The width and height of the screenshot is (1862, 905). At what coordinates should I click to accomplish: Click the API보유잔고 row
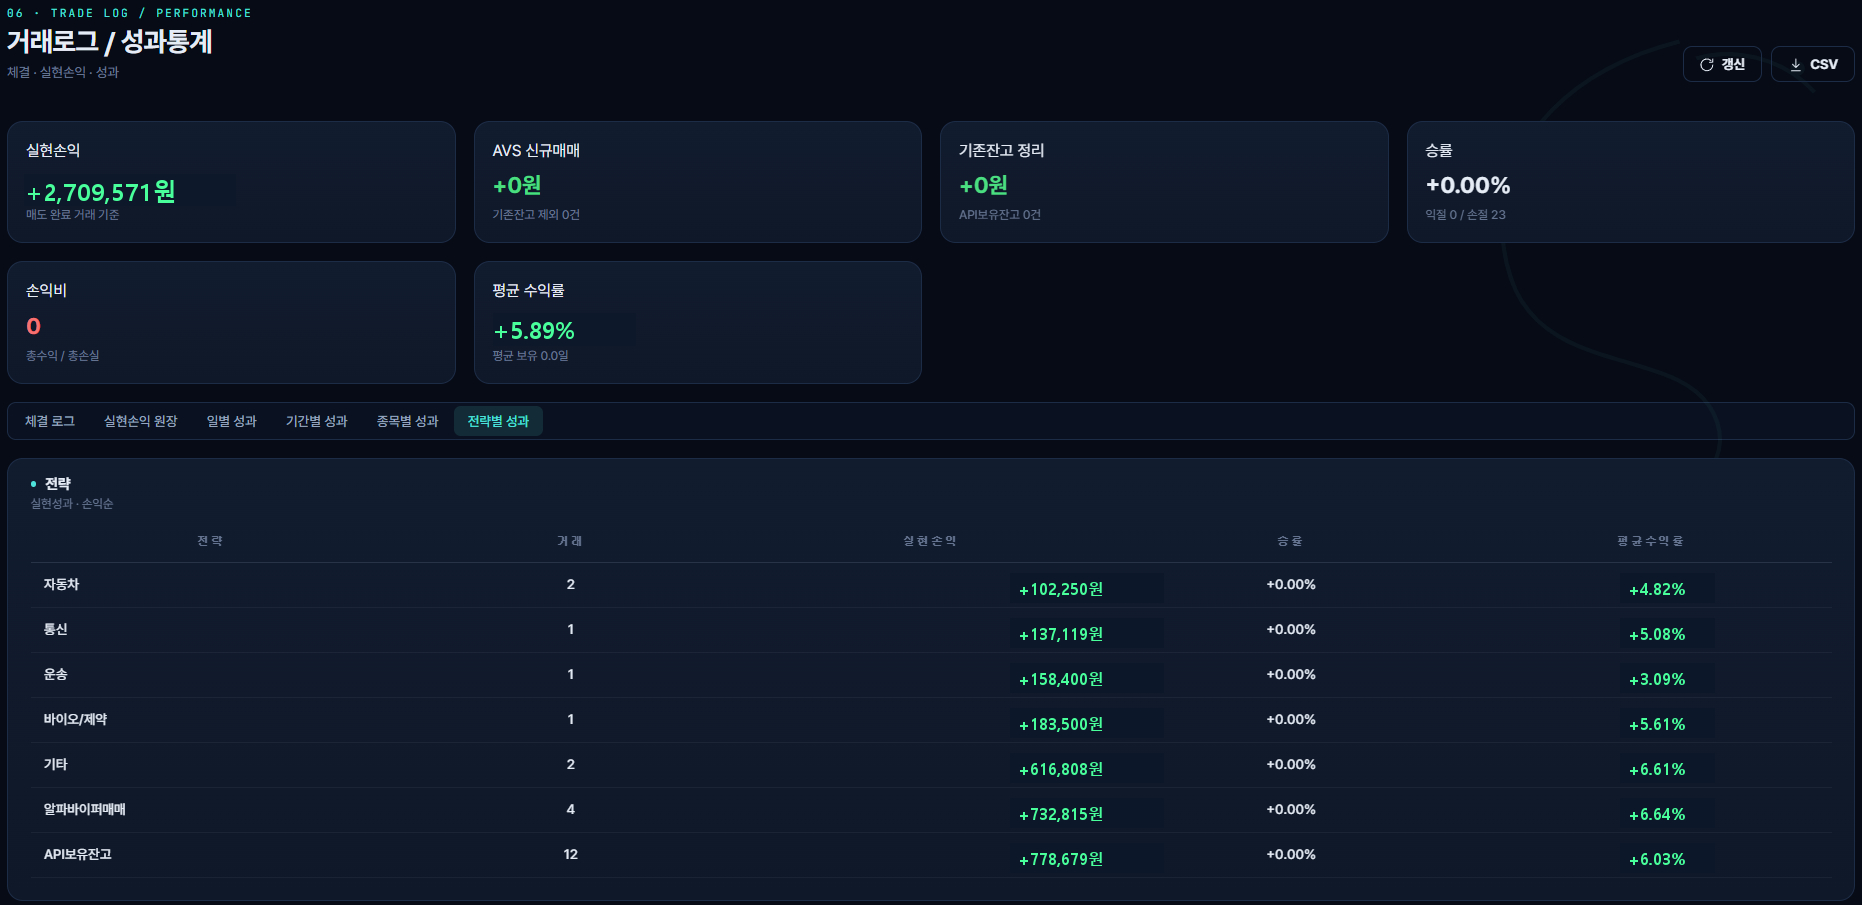931,855
